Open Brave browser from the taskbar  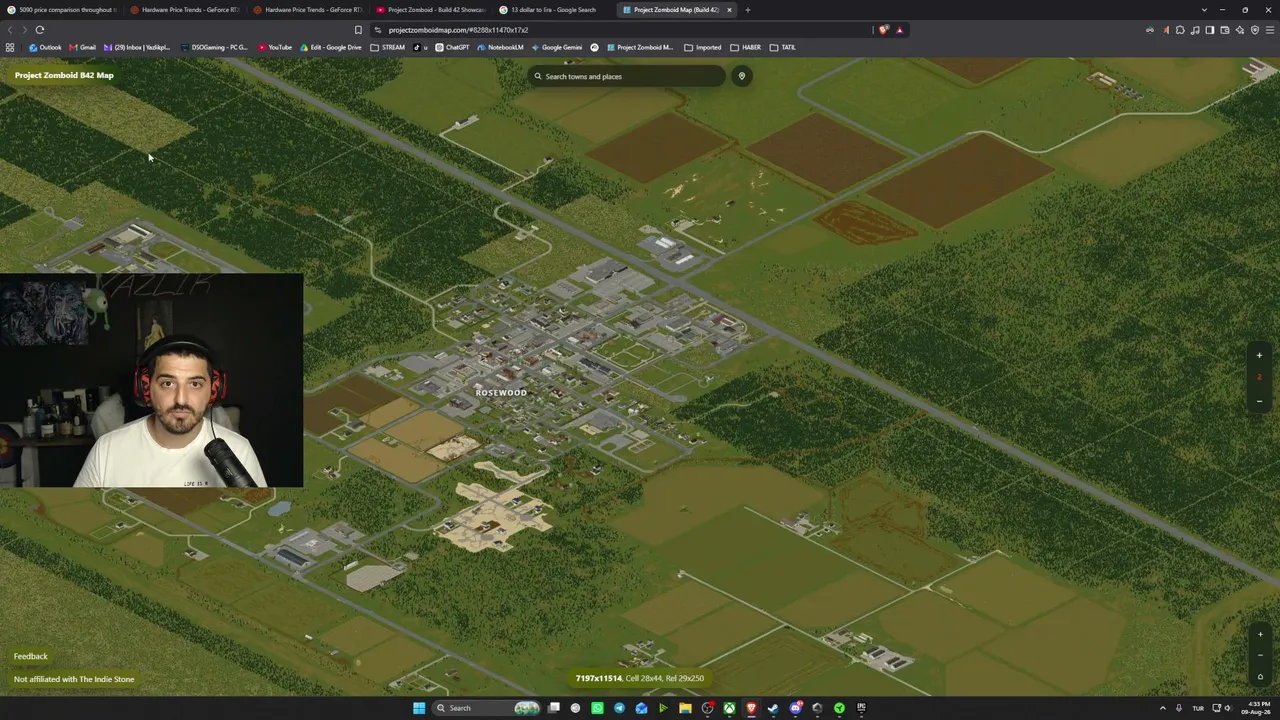click(x=751, y=708)
